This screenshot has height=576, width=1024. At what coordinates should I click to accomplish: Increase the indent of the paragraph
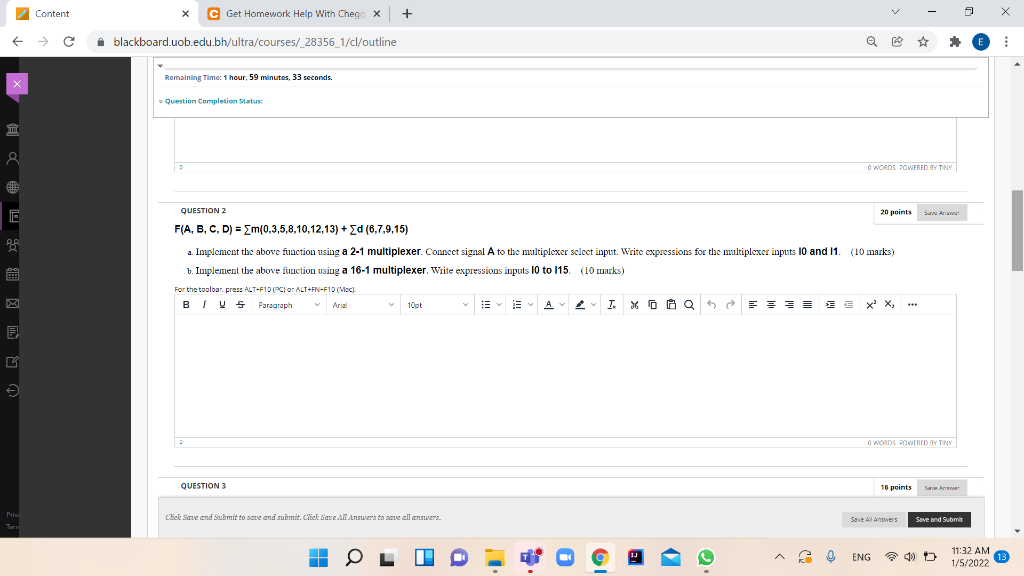[830, 304]
